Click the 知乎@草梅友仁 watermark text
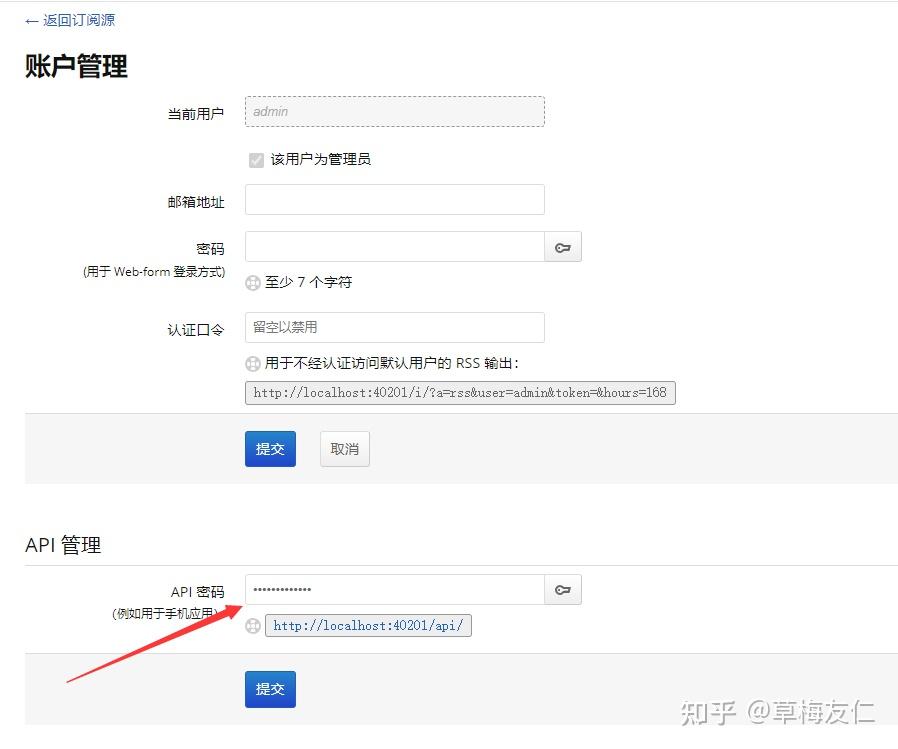This screenshot has width=898, height=749. point(786,713)
